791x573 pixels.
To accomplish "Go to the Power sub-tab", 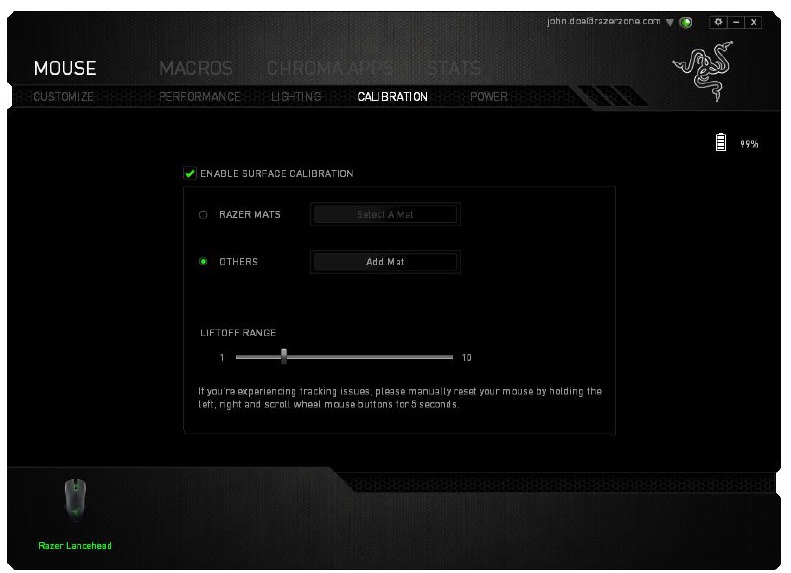I will coord(489,97).
